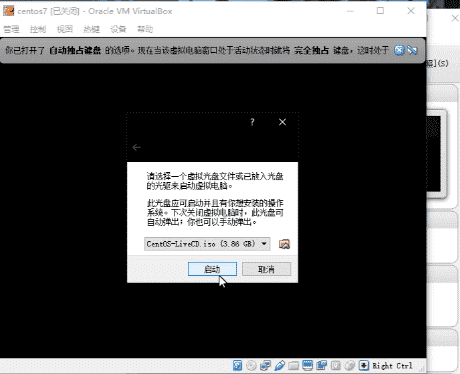Click the video capture status bar icon
460x374 pixels.
coord(321,366)
